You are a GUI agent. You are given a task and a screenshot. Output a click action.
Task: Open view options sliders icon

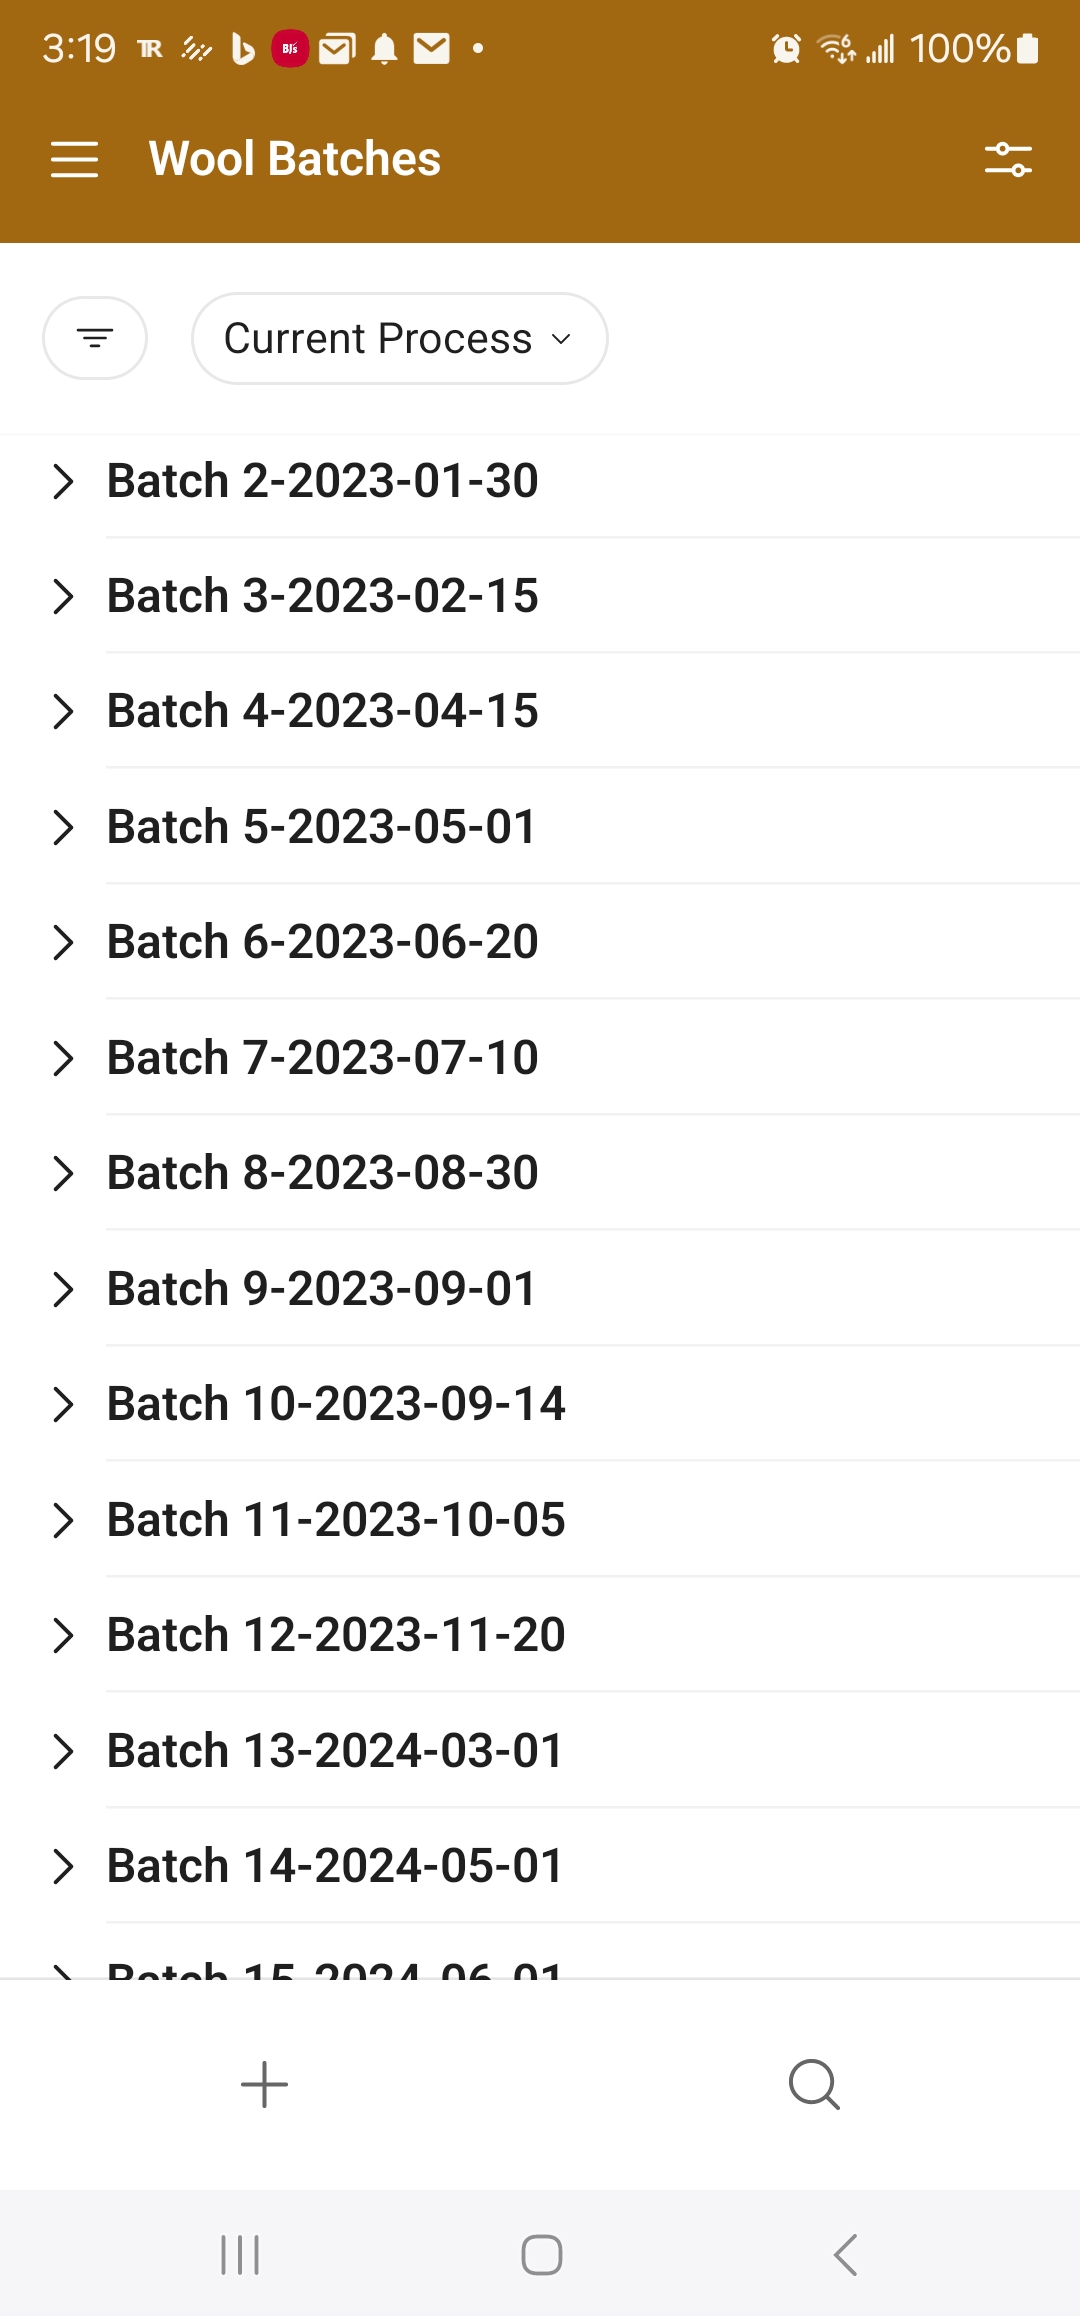click(x=1007, y=160)
